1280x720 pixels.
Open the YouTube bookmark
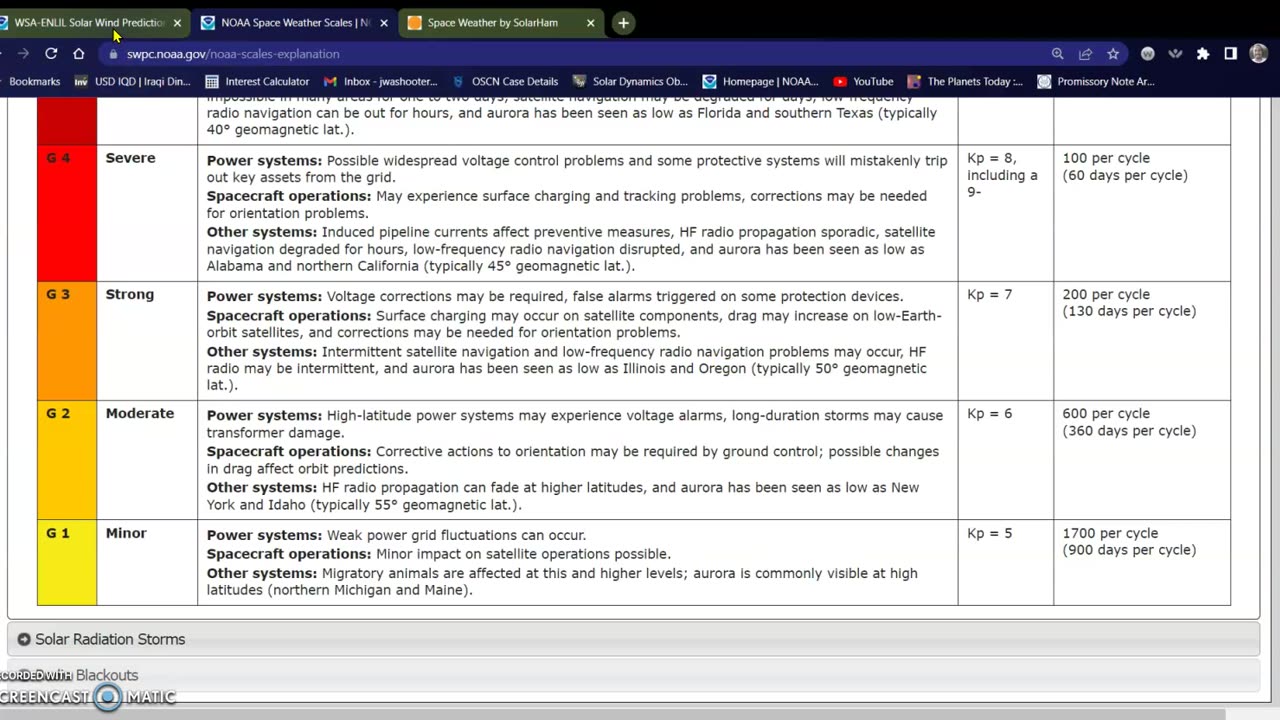point(863,82)
